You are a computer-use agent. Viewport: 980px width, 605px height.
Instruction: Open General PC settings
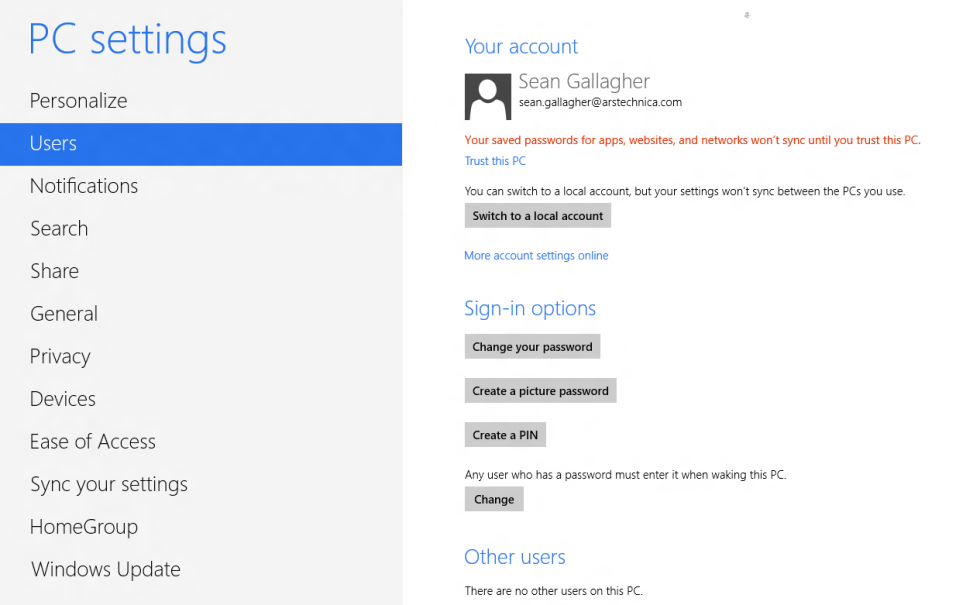(63, 313)
